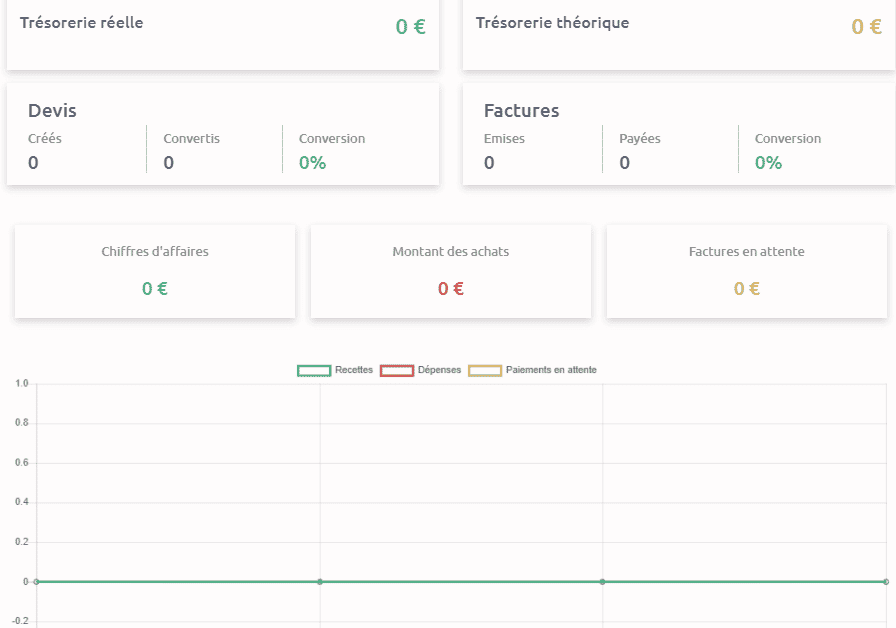This screenshot has width=896, height=628.
Task: Click the red Dépenses legend color box
Action: pos(397,371)
